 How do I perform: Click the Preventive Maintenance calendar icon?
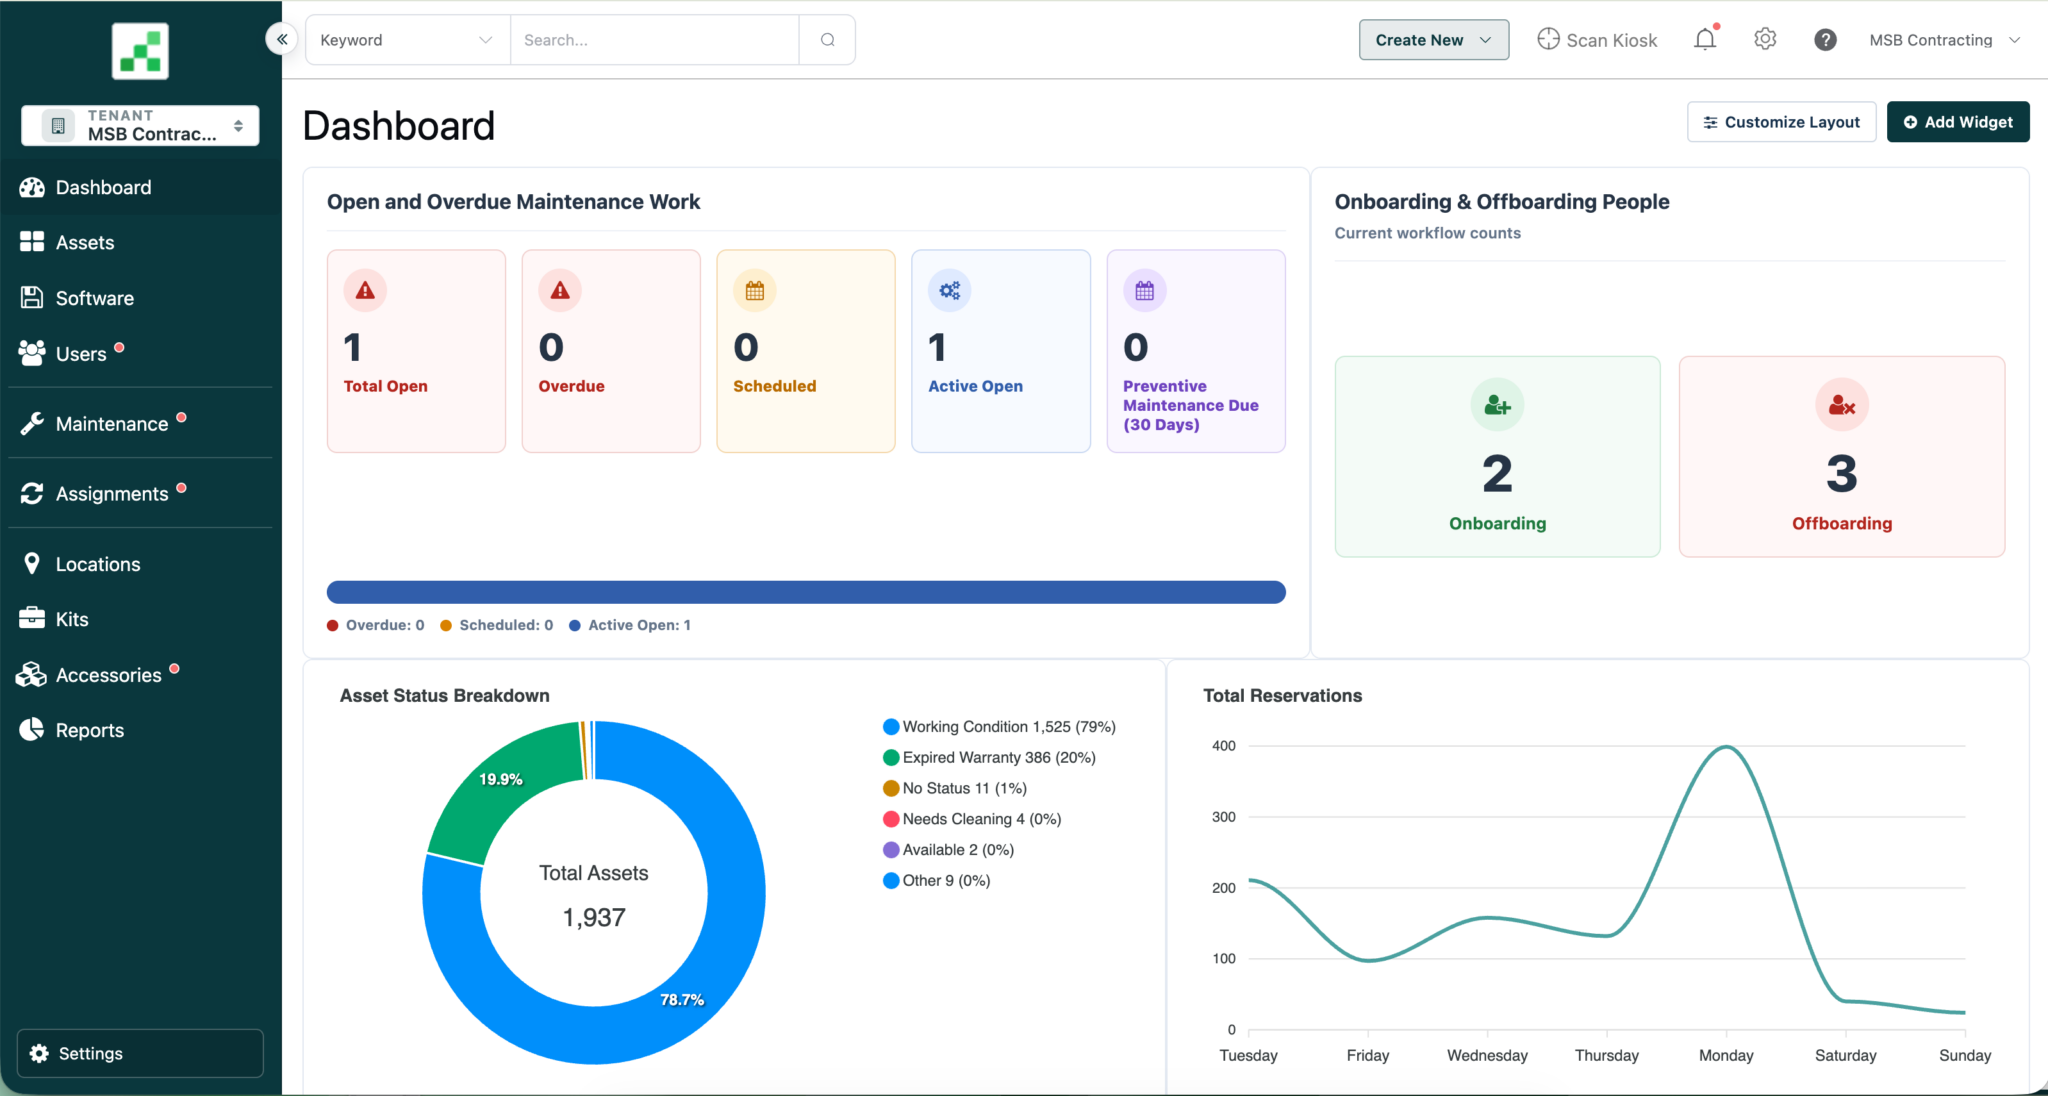pos(1145,291)
